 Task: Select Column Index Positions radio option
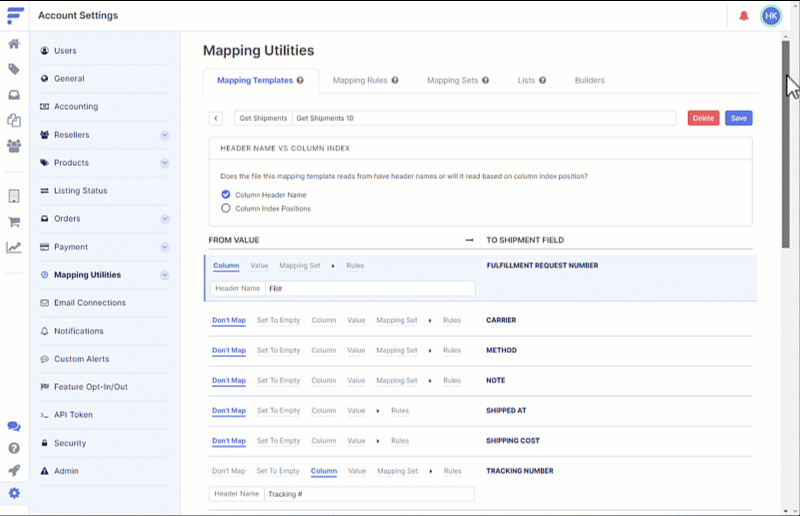click(226, 208)
